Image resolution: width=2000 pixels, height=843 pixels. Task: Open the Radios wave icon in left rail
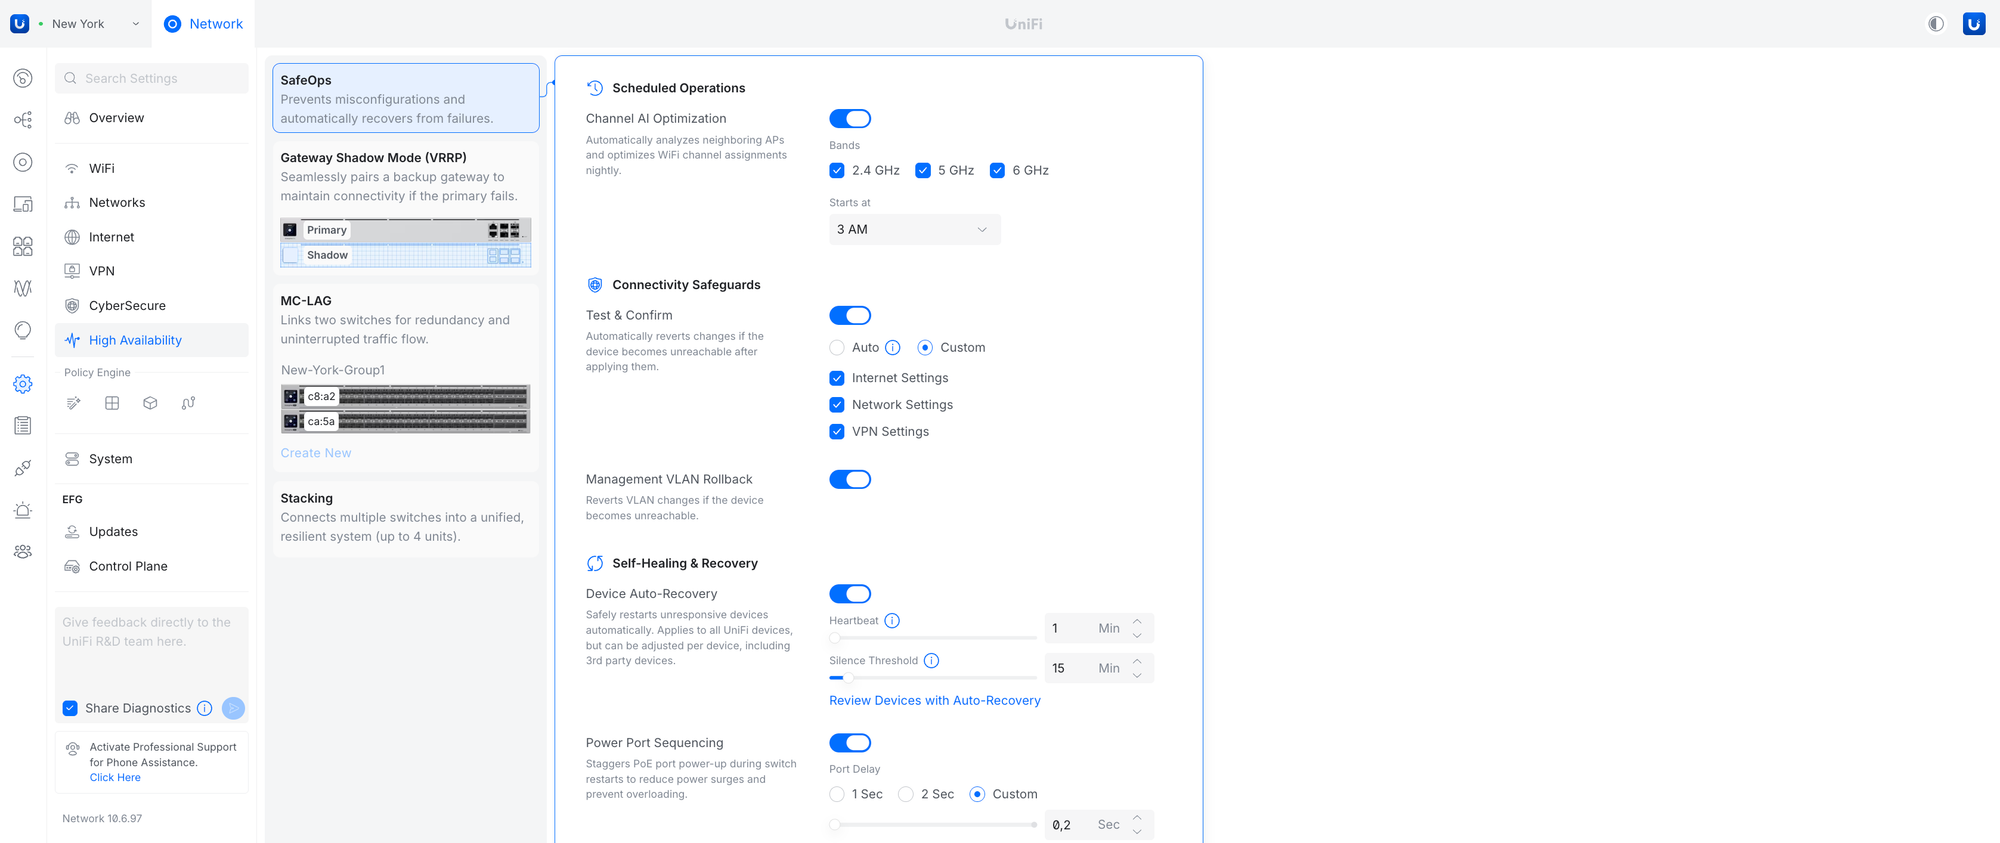(x=23, y=288)
